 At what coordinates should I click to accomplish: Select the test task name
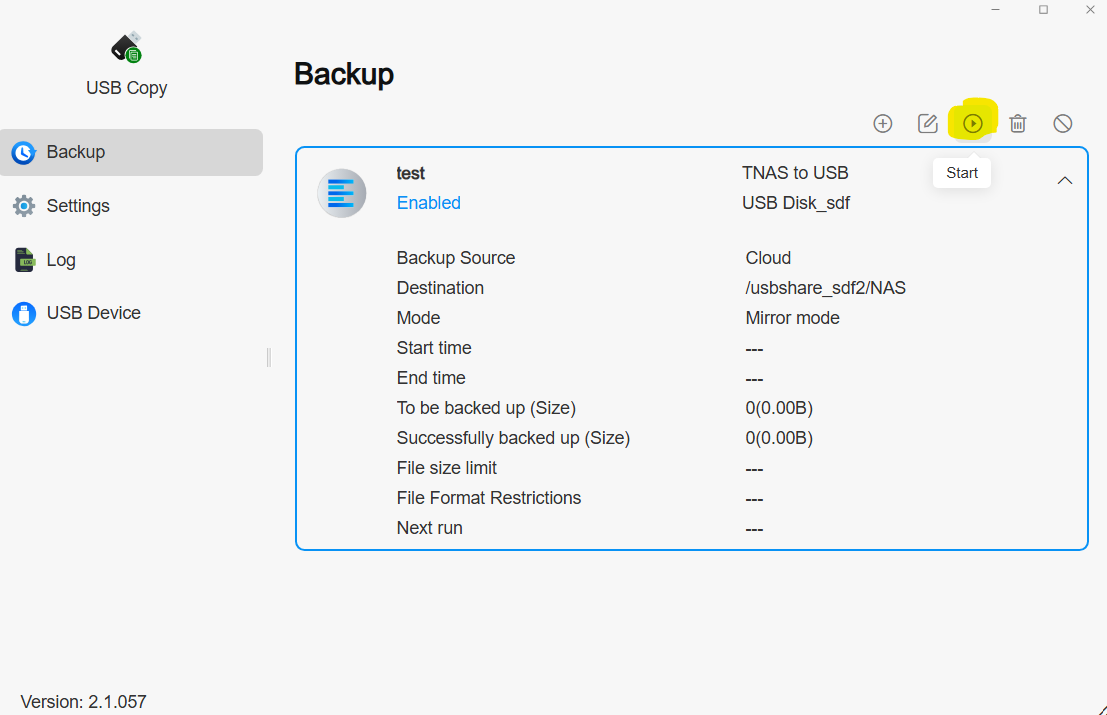[411, 173]
